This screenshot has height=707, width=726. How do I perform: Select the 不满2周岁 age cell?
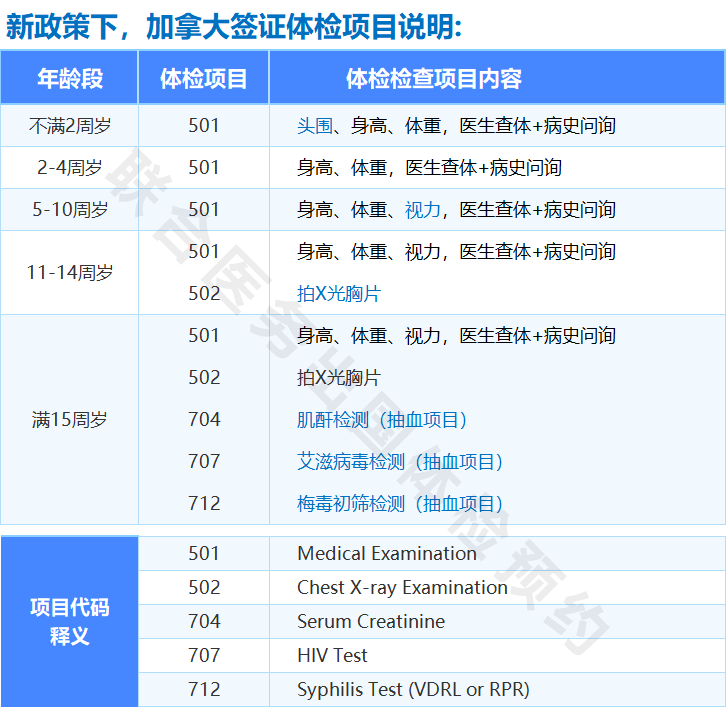70,126
